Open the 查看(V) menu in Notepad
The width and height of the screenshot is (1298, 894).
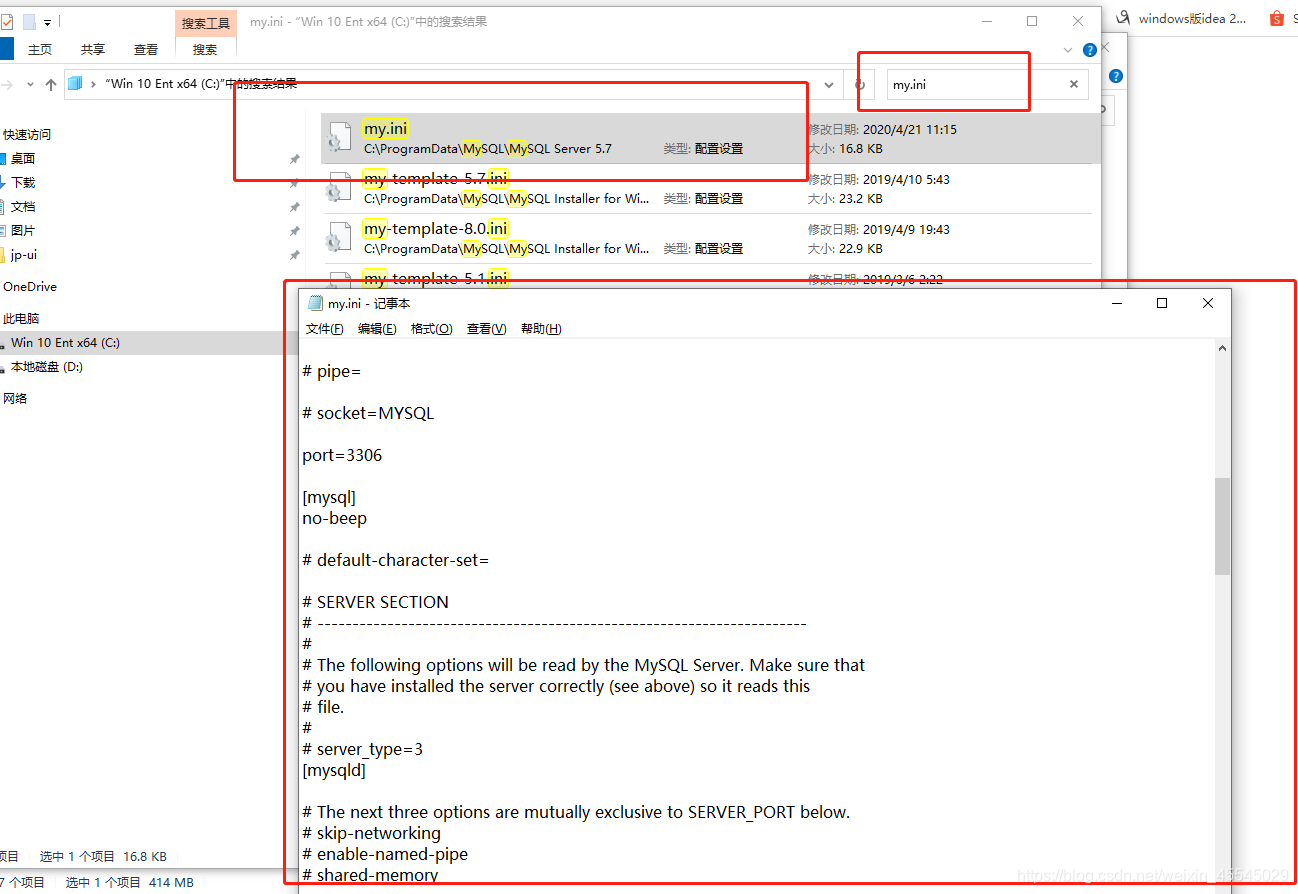pos(486,328)
